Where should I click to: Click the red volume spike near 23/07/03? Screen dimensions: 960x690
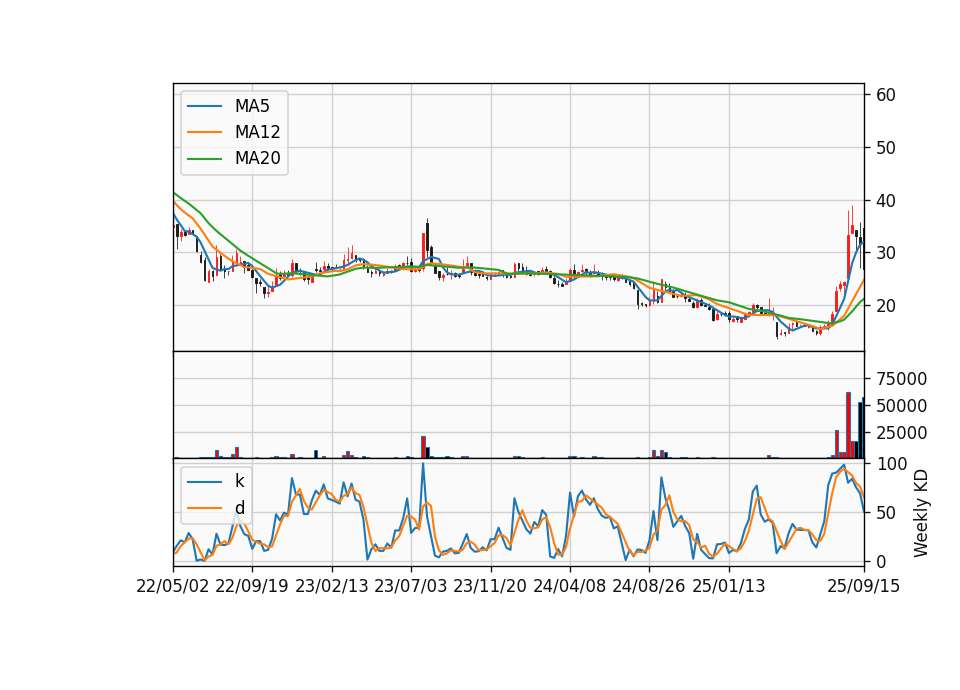pyautogui.click(x=423, y=447)
